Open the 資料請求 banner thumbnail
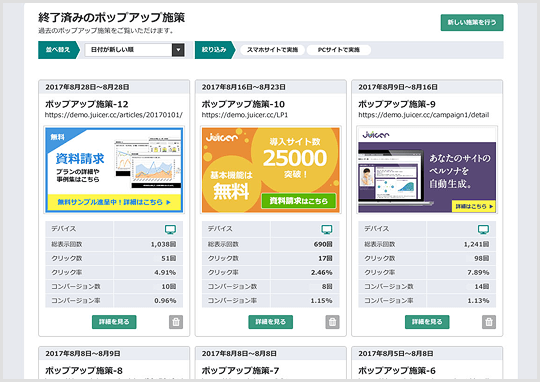The image size is (540, 382). [114, 170]
